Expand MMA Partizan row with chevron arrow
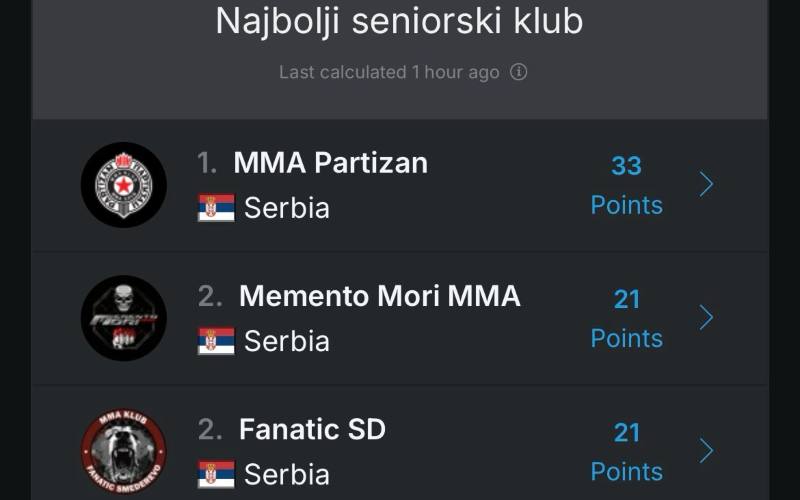The width and height of the screenshot is (800, 500). coord(706,184)
